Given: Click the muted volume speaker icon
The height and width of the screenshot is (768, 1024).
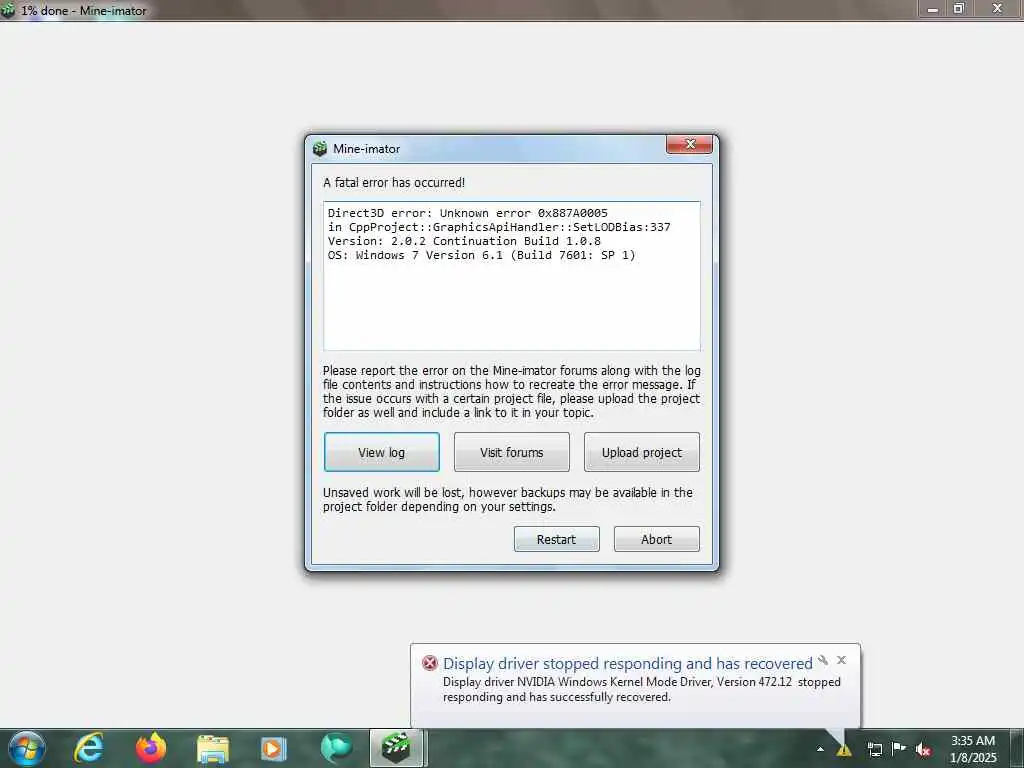Looking at the screenshot, I should point(923,749).
